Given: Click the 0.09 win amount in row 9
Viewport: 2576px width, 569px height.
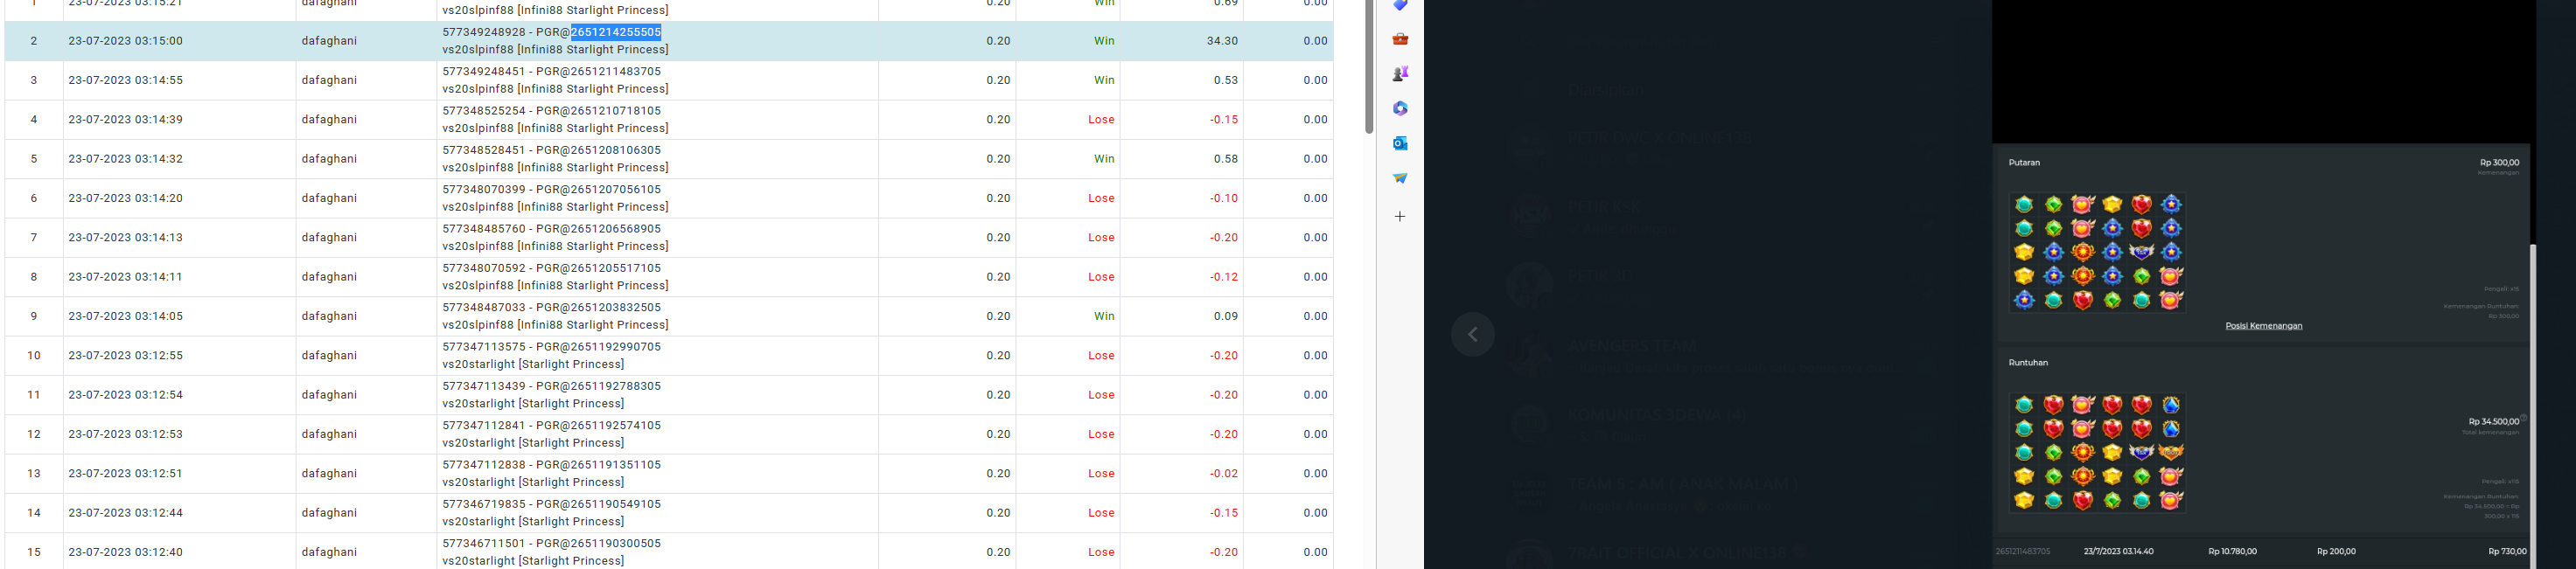Looking at the screenshot, I should 1226,316.
